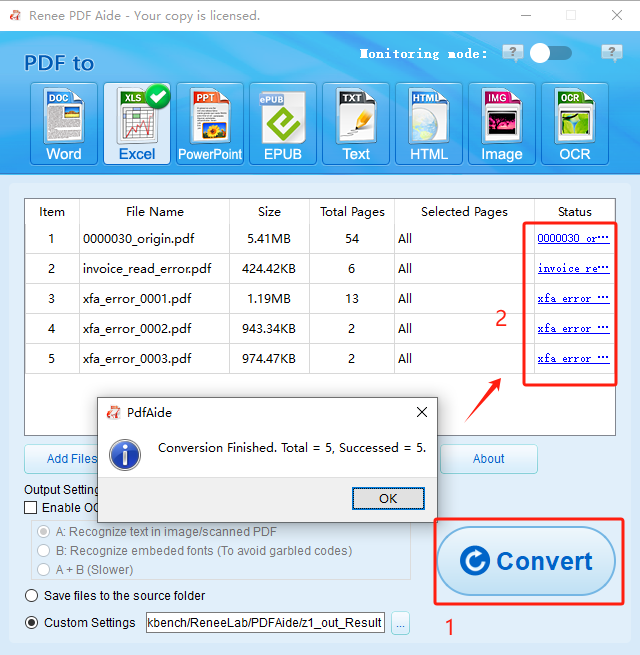Close the PdfAide dialog box
The width and height of the screenshot is (640, 655).
[422, 412]
